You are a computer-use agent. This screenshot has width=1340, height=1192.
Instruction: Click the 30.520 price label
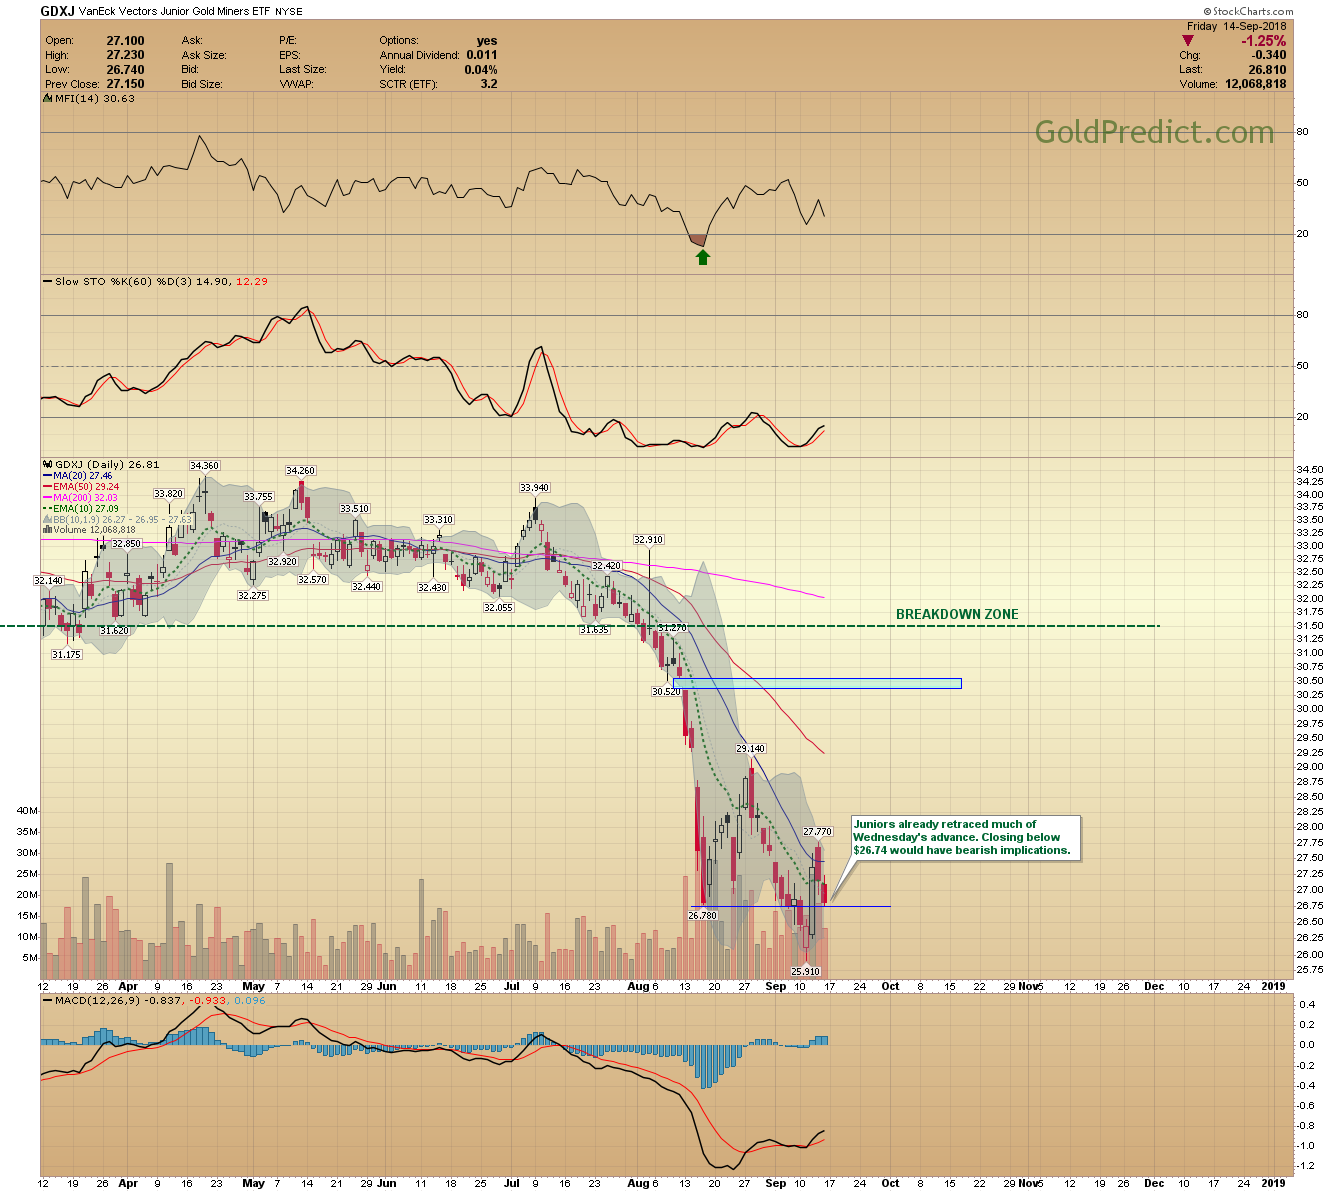pyautogui.click(x=666, y=692)
